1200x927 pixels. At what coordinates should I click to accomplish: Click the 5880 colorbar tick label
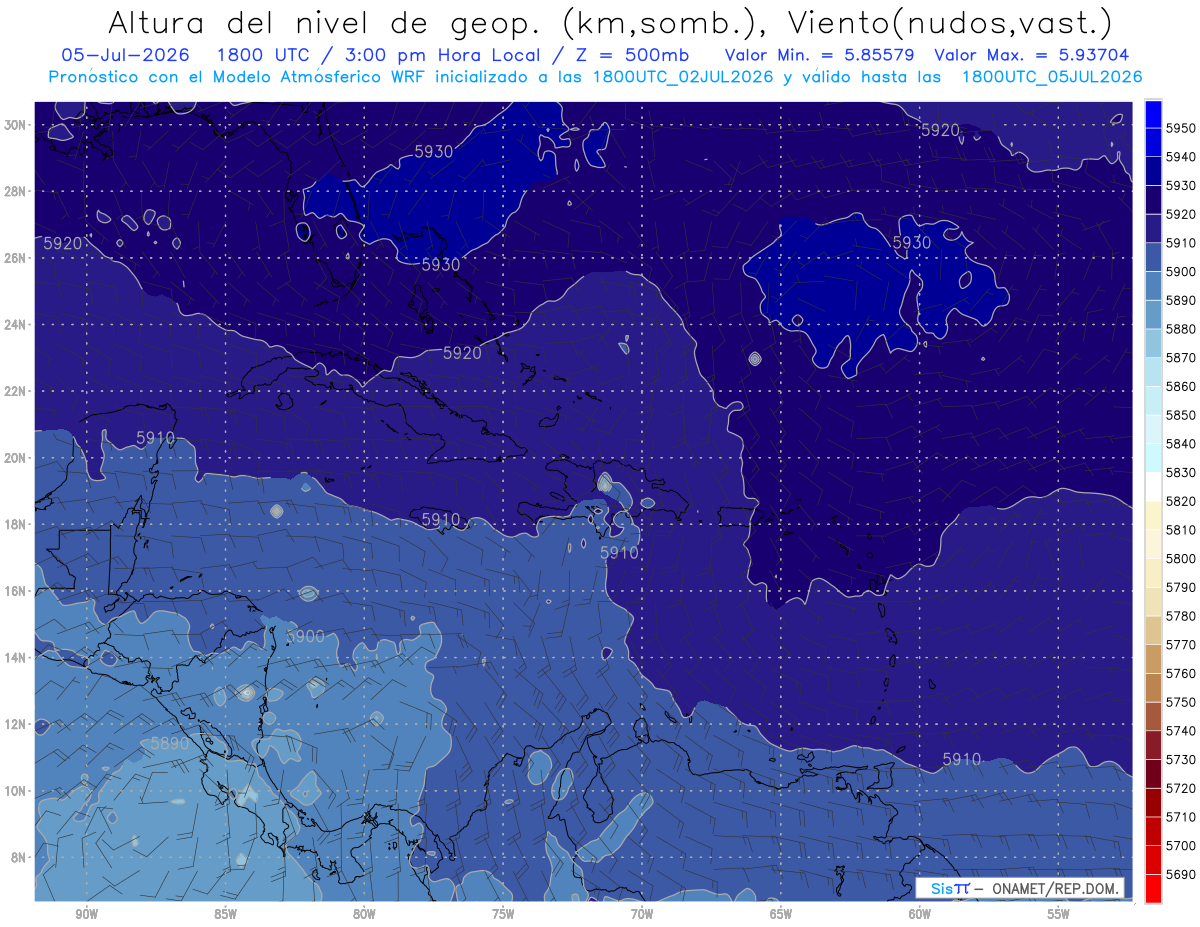tap(1180, 329)
